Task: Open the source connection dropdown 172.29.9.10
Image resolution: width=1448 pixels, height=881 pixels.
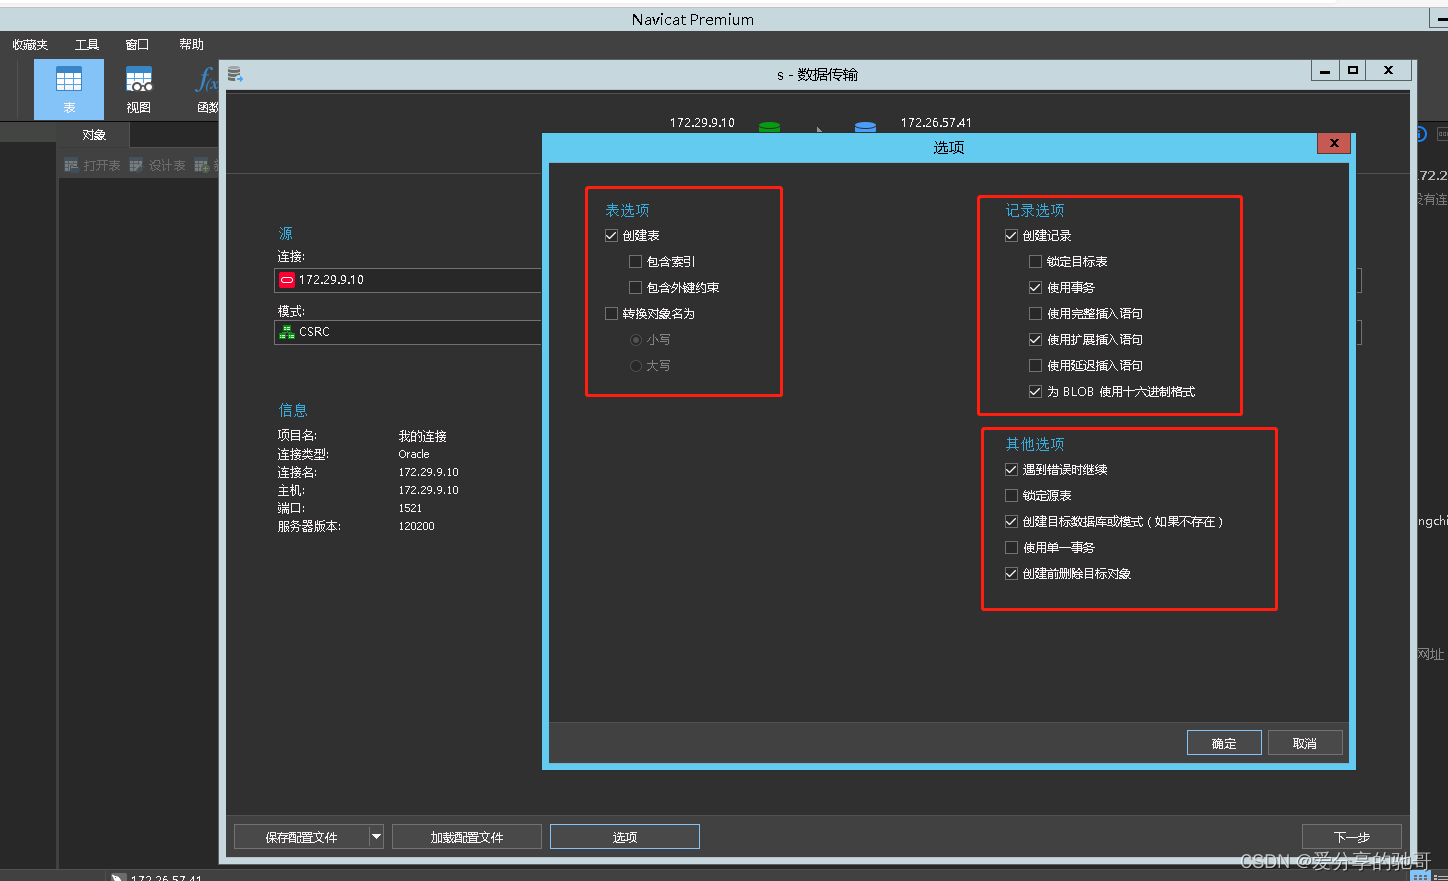Action: (x=408, y=280)
